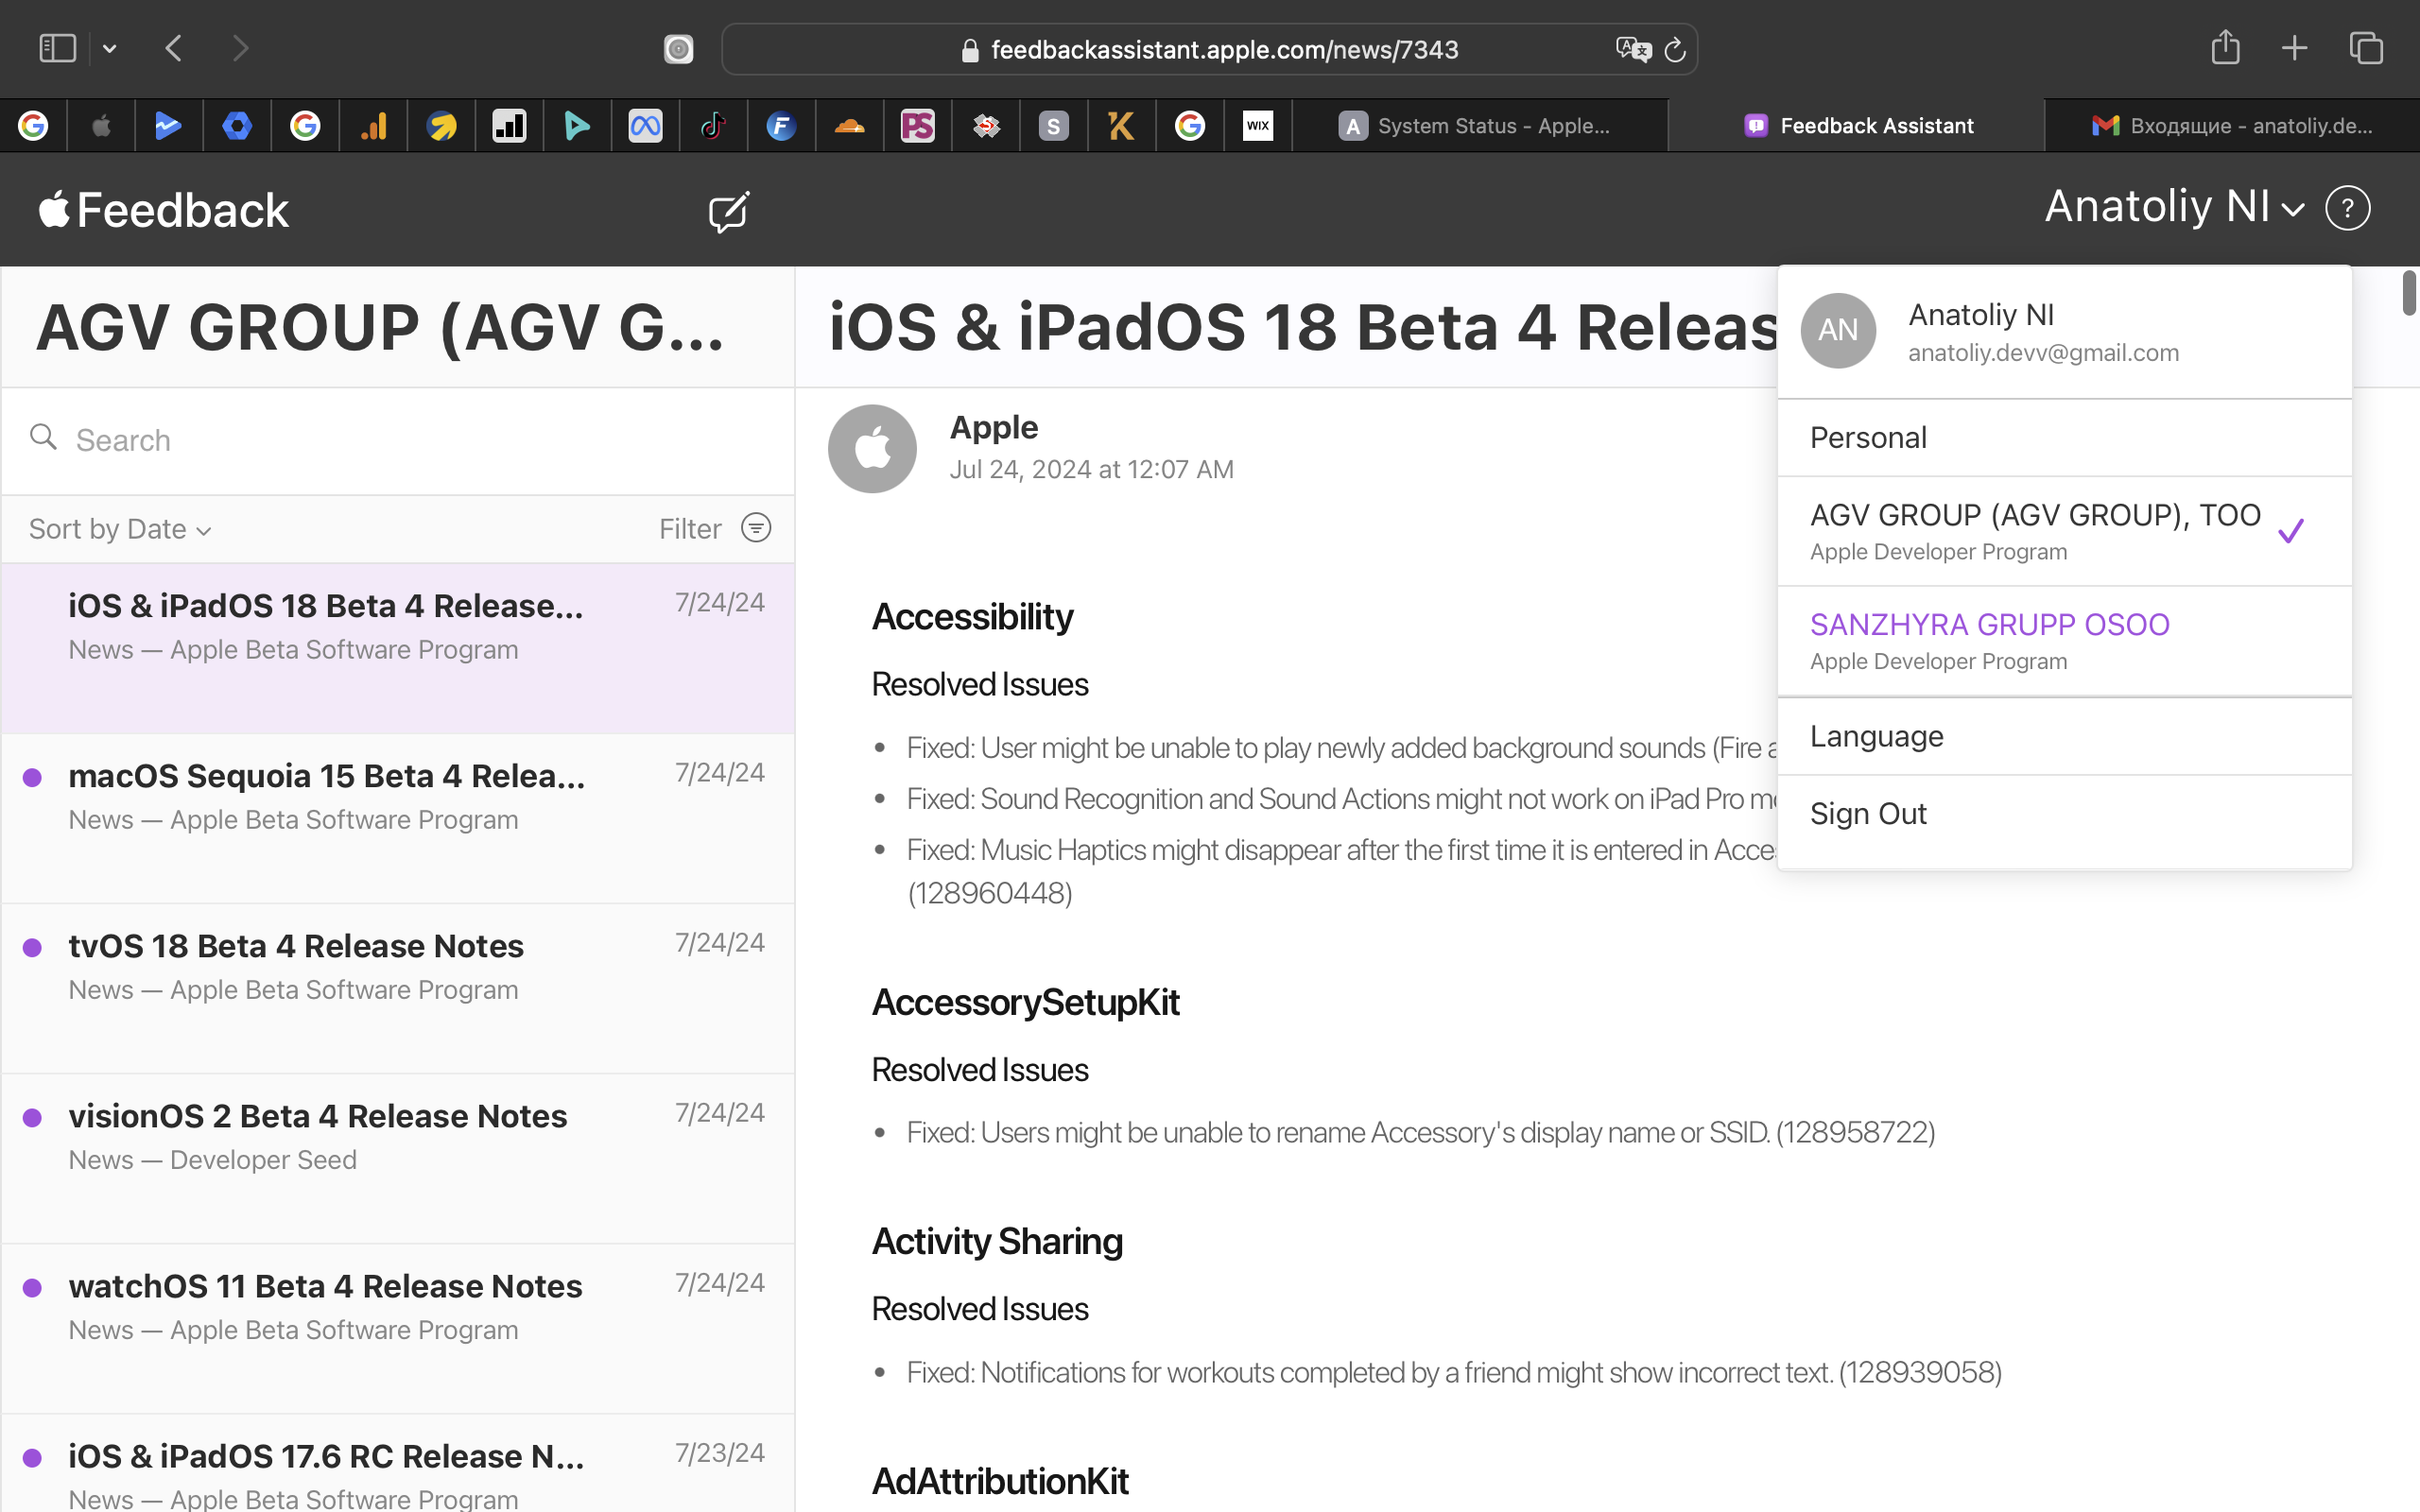Open the PS pinned tab

[917, 126]
